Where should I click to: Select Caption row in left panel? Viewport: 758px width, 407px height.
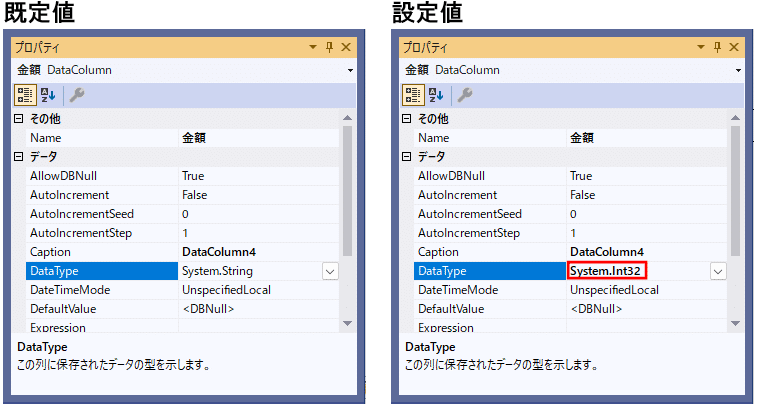182,252
